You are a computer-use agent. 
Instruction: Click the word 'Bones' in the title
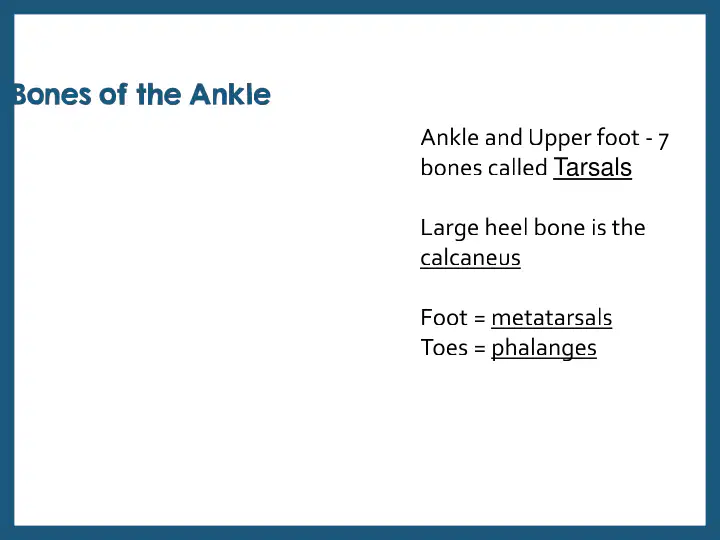pos(52,95)
